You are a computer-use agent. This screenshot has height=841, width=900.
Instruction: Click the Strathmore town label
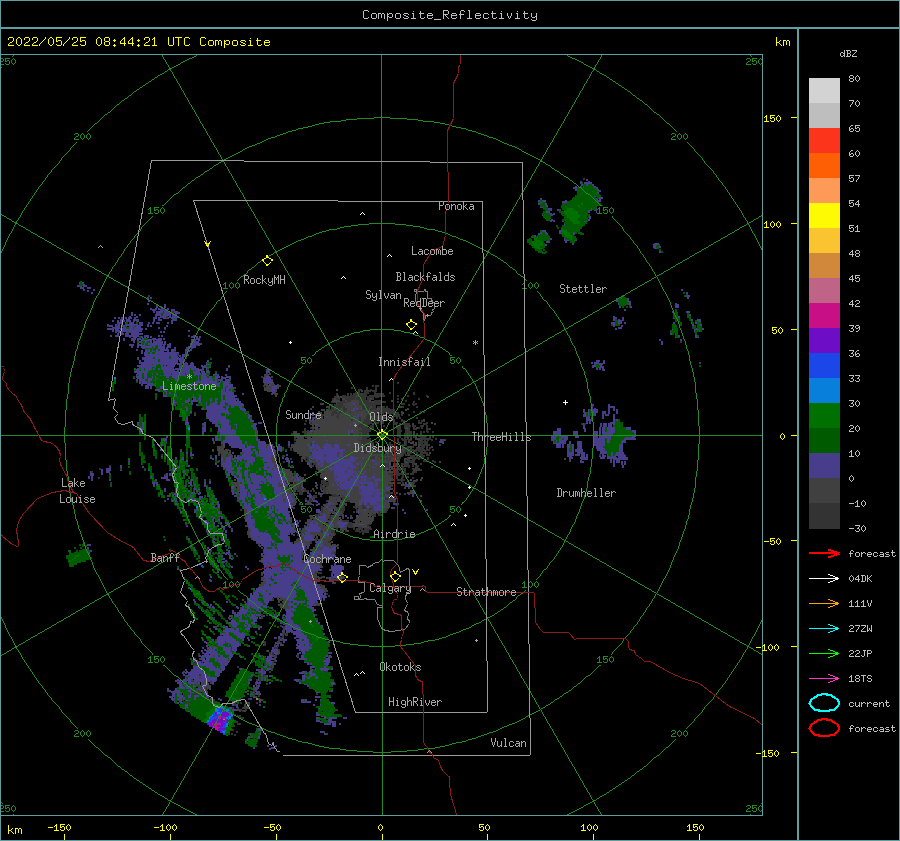point(486,592)
